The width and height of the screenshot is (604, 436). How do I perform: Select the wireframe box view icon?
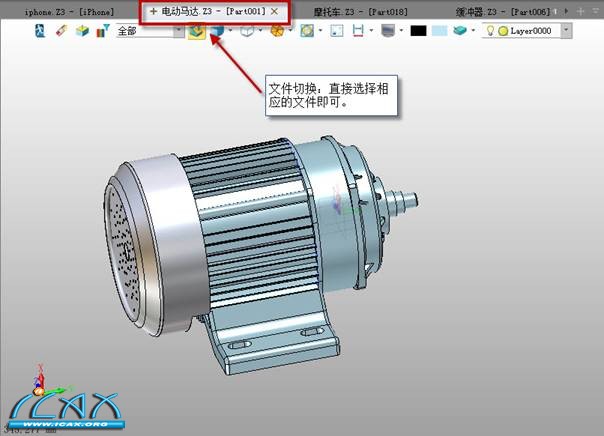247,31
